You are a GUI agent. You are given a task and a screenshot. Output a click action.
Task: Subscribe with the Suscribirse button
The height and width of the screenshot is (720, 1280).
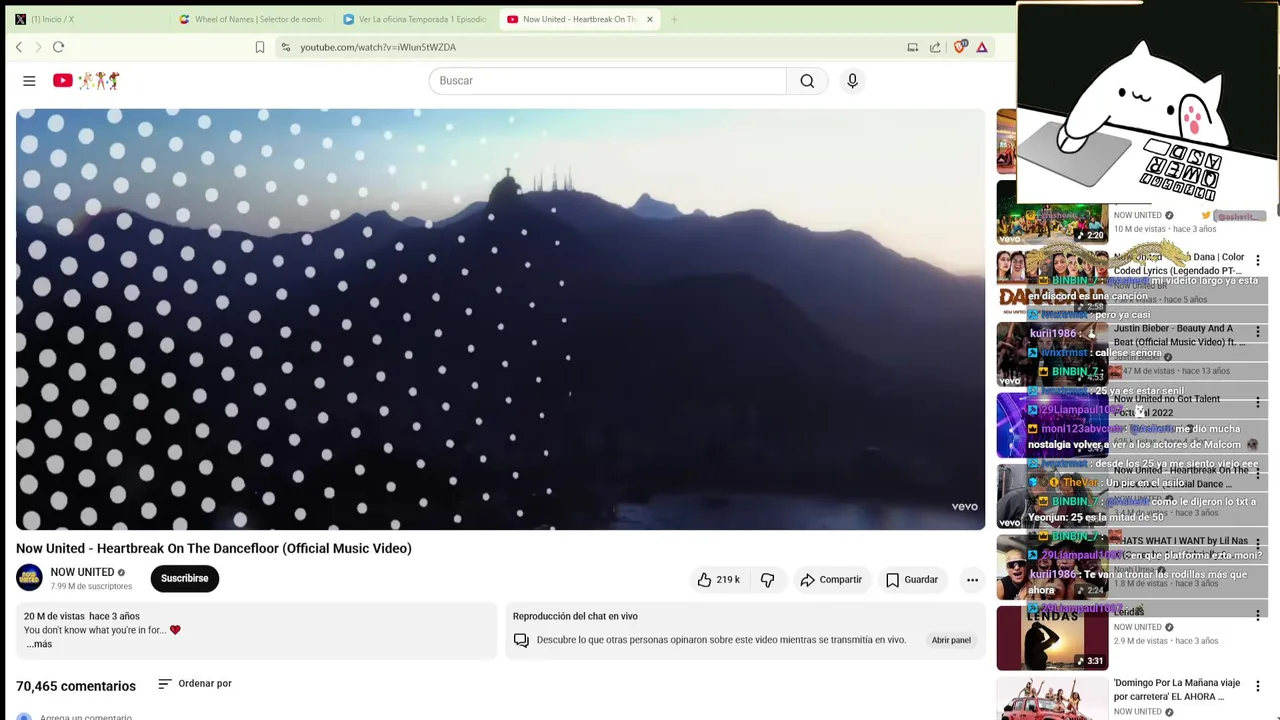(x=185, y=579)
